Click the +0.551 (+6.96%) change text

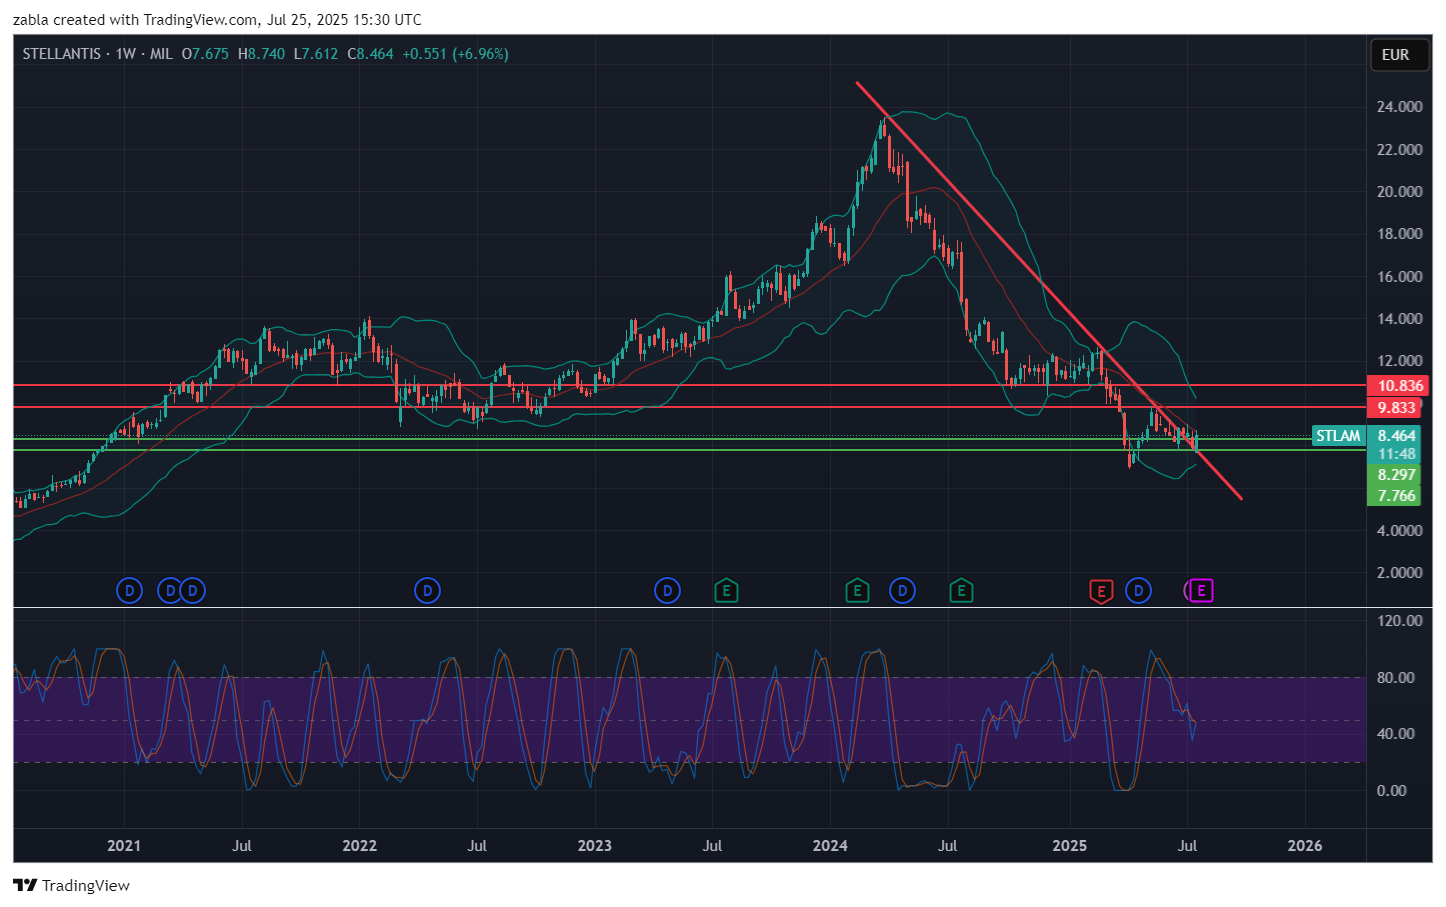click(x=455, y=54)
